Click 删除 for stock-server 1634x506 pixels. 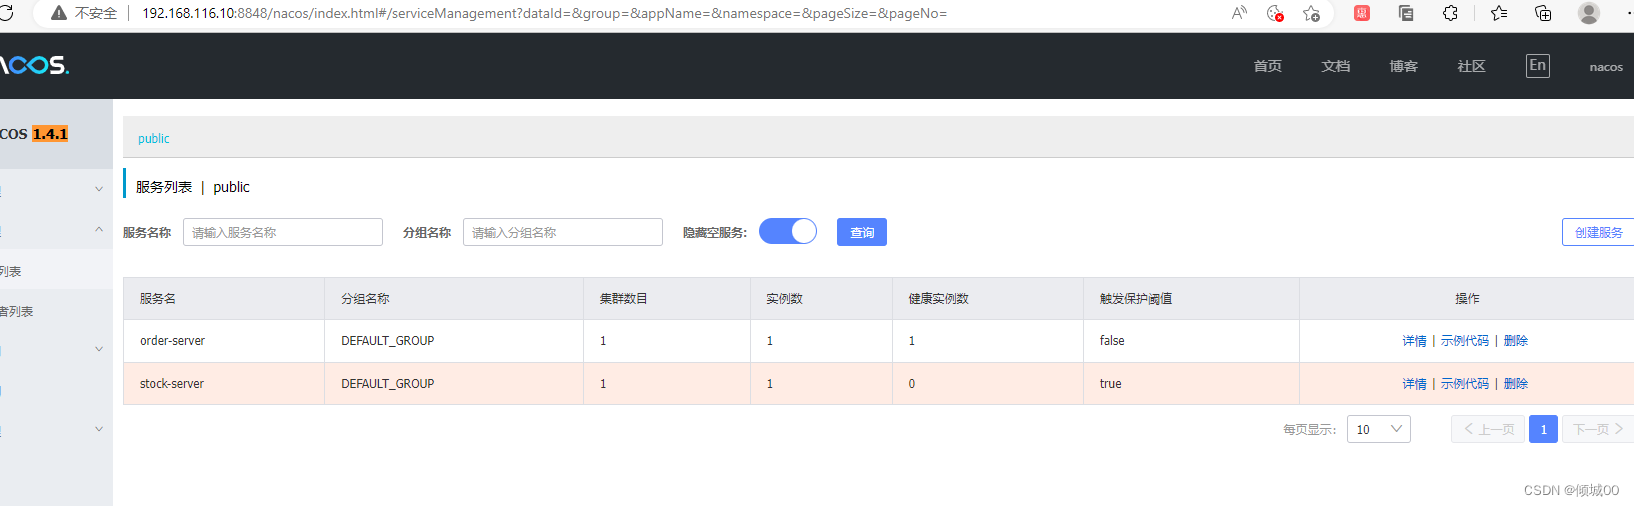(1516, 384)
